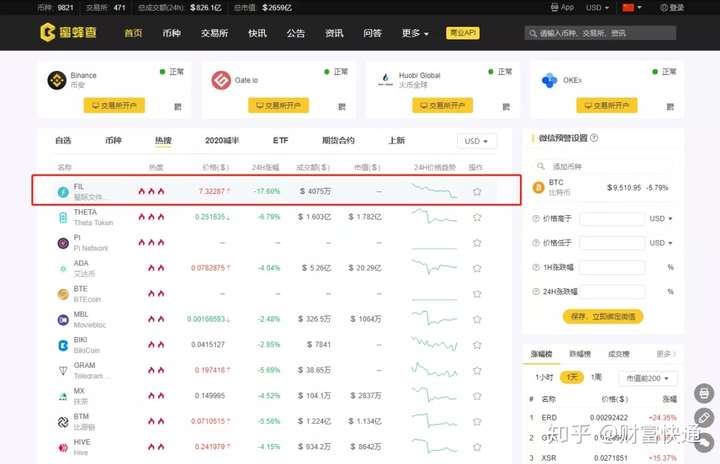Screen dimensions: 720x464
Task: Favorite BTE with its star icon
Action: tap(477, 294)
